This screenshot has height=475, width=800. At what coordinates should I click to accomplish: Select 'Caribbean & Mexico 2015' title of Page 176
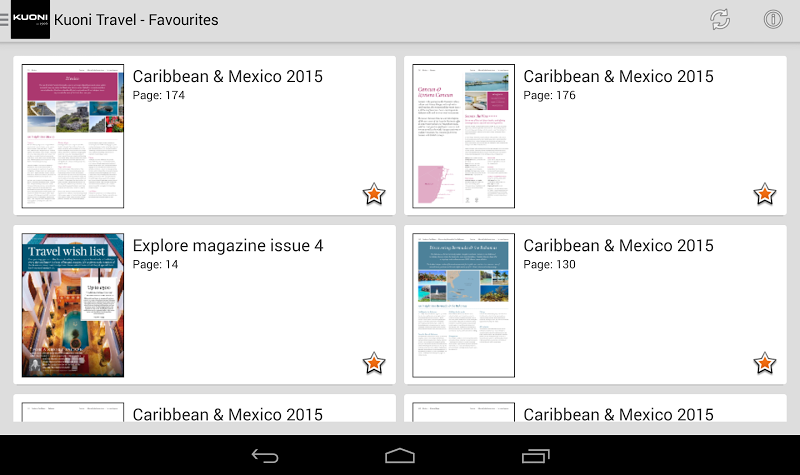618,77
